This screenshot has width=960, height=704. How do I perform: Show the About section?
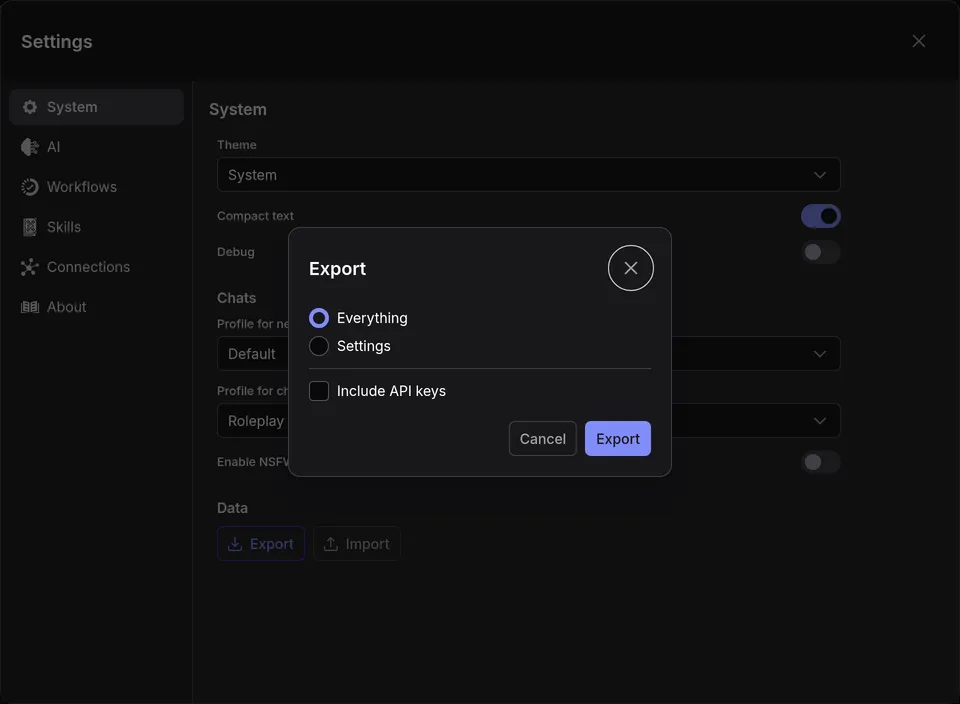(97, 307)
